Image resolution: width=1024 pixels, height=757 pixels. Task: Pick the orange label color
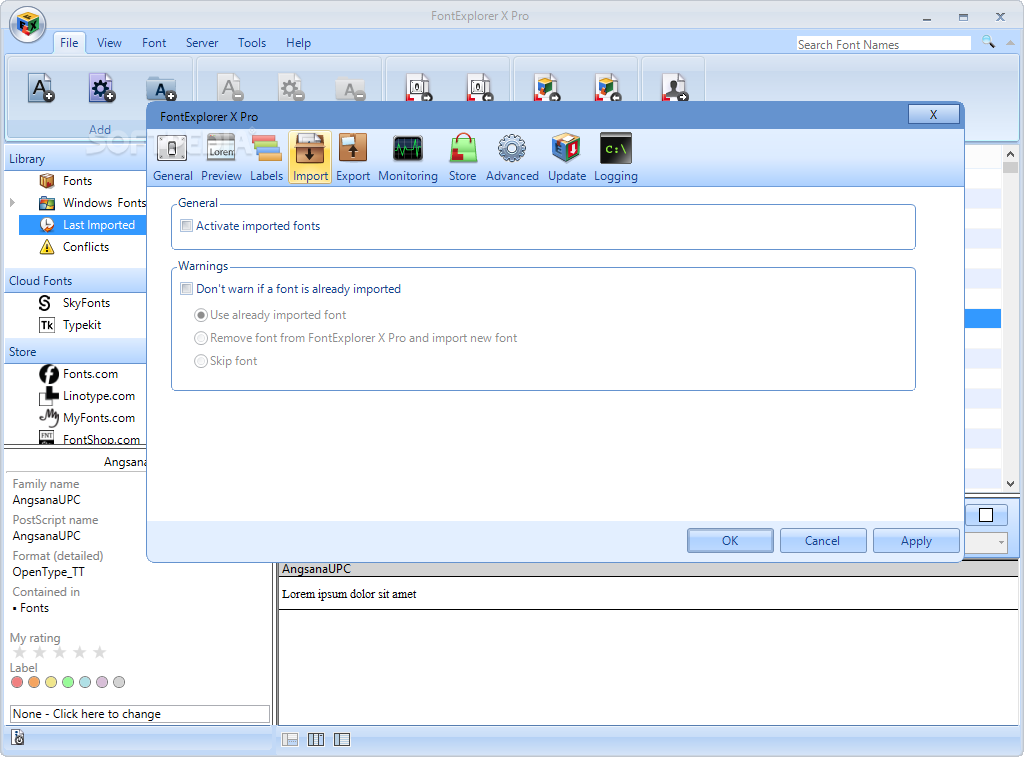pyautogui.click(x=34, y=682)
